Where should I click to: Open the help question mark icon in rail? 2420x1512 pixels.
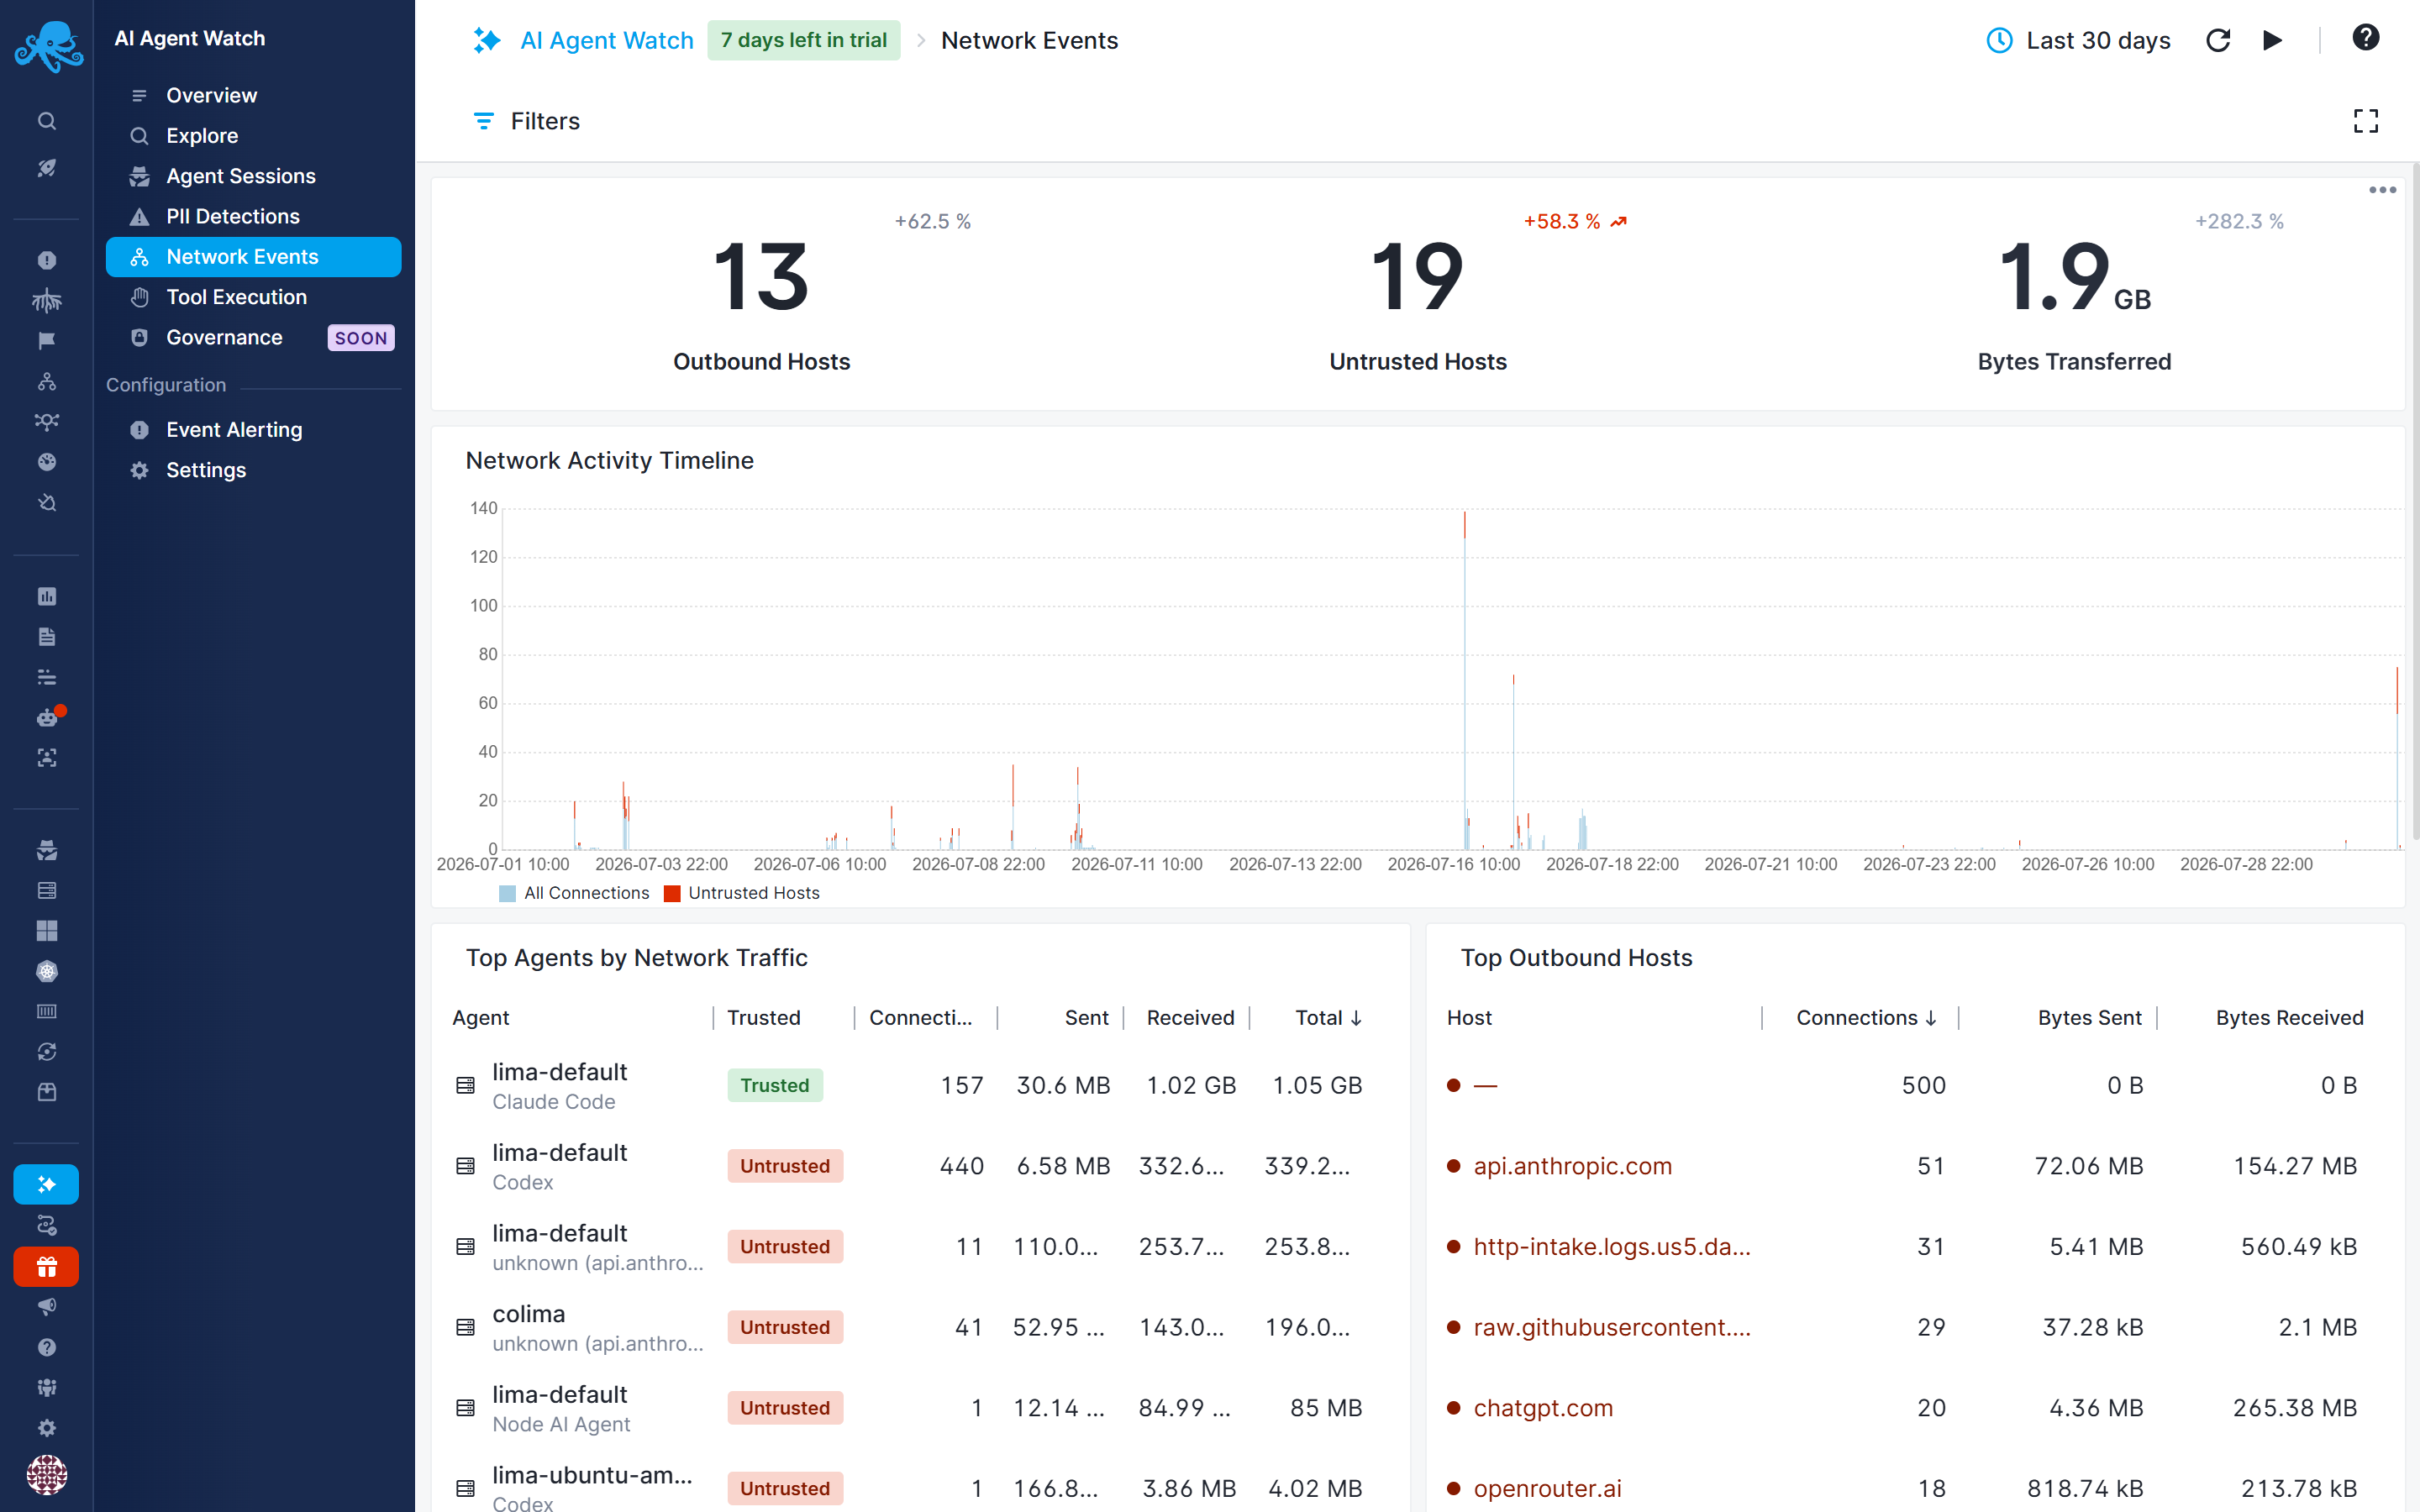click(x=47, y=1347)
